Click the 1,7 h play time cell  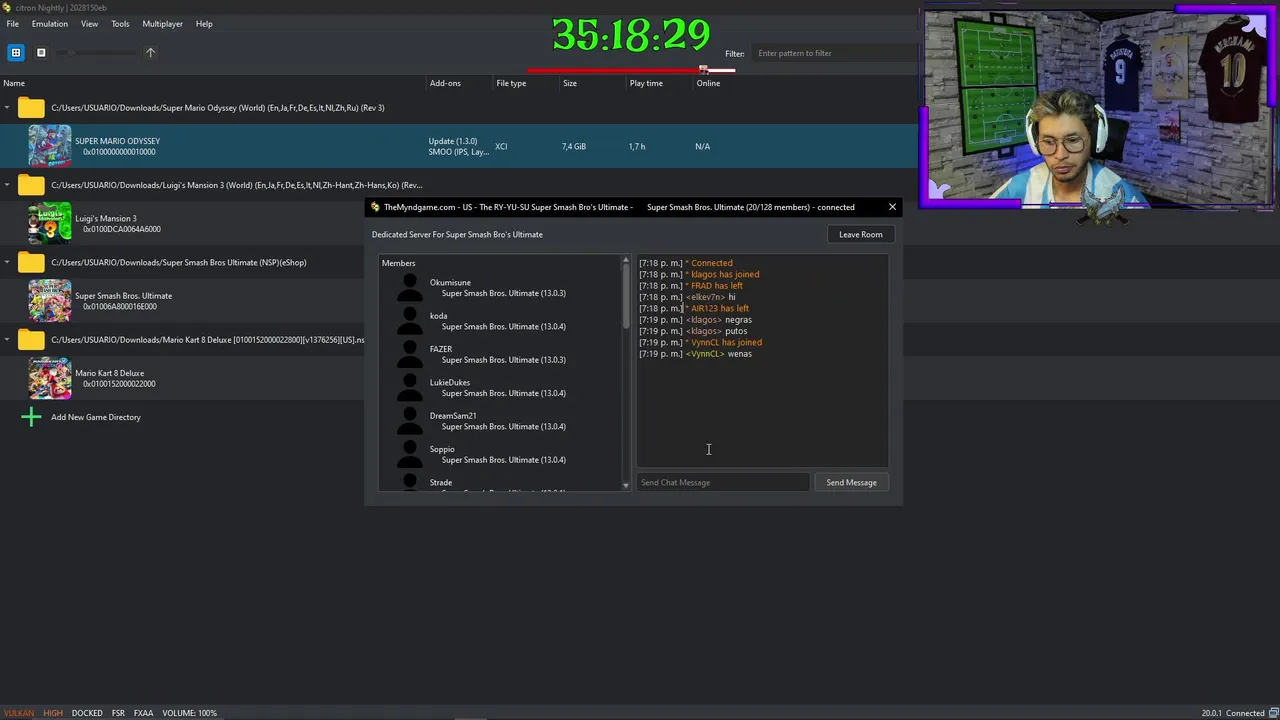click(x=637, y=146)
